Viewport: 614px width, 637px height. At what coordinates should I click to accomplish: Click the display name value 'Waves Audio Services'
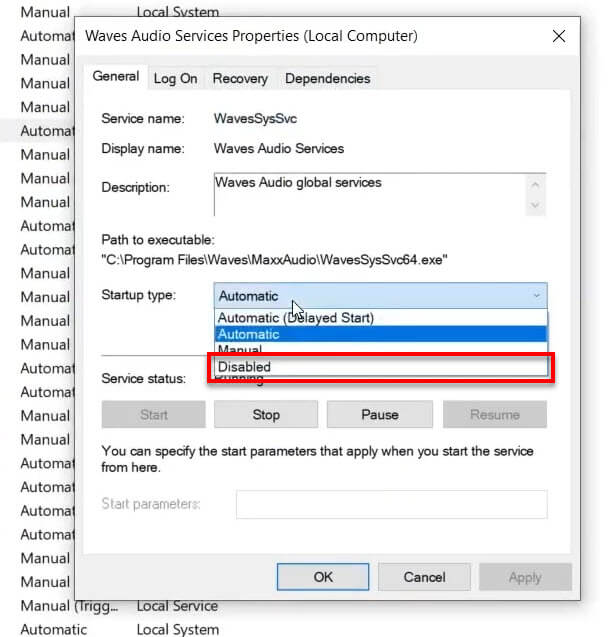click(279, 149)
